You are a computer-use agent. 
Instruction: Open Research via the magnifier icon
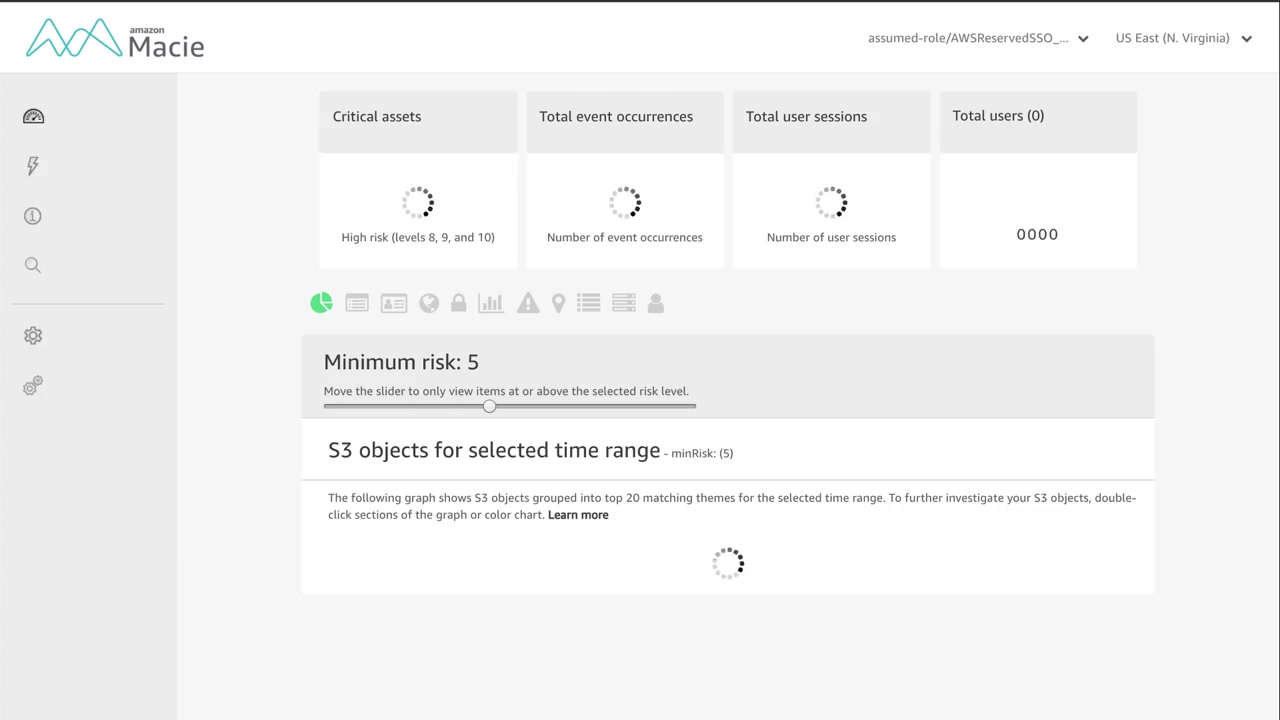(x=33, y=265)
